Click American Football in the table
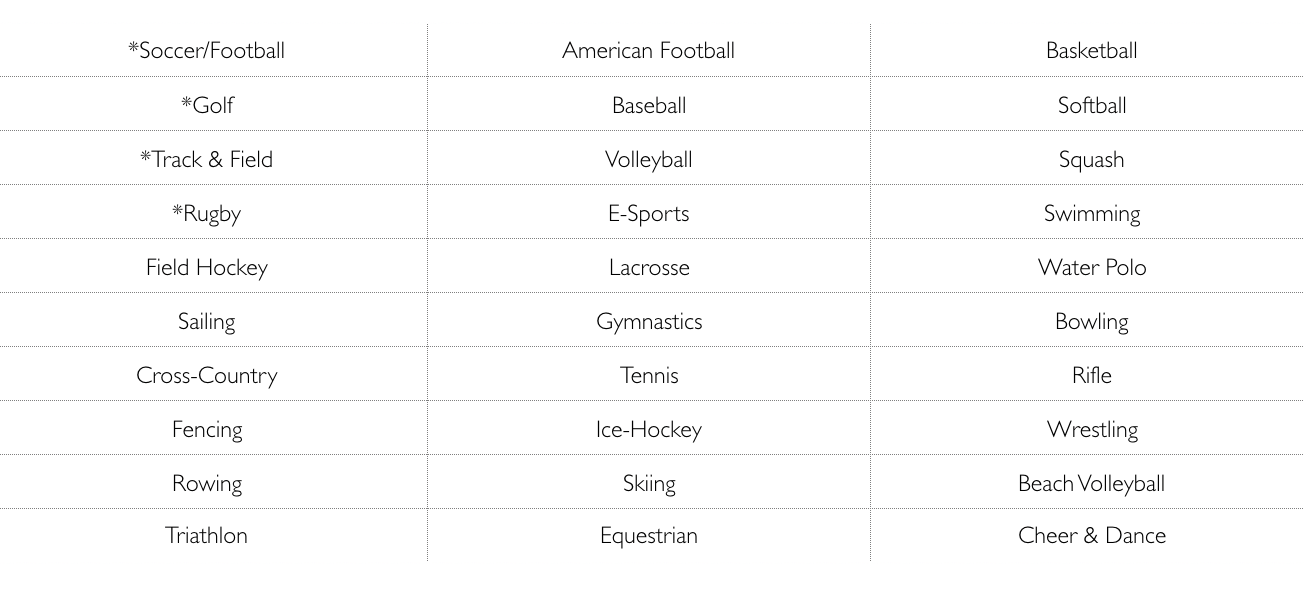The image size is (1304, 594). [x=648, y=51]
